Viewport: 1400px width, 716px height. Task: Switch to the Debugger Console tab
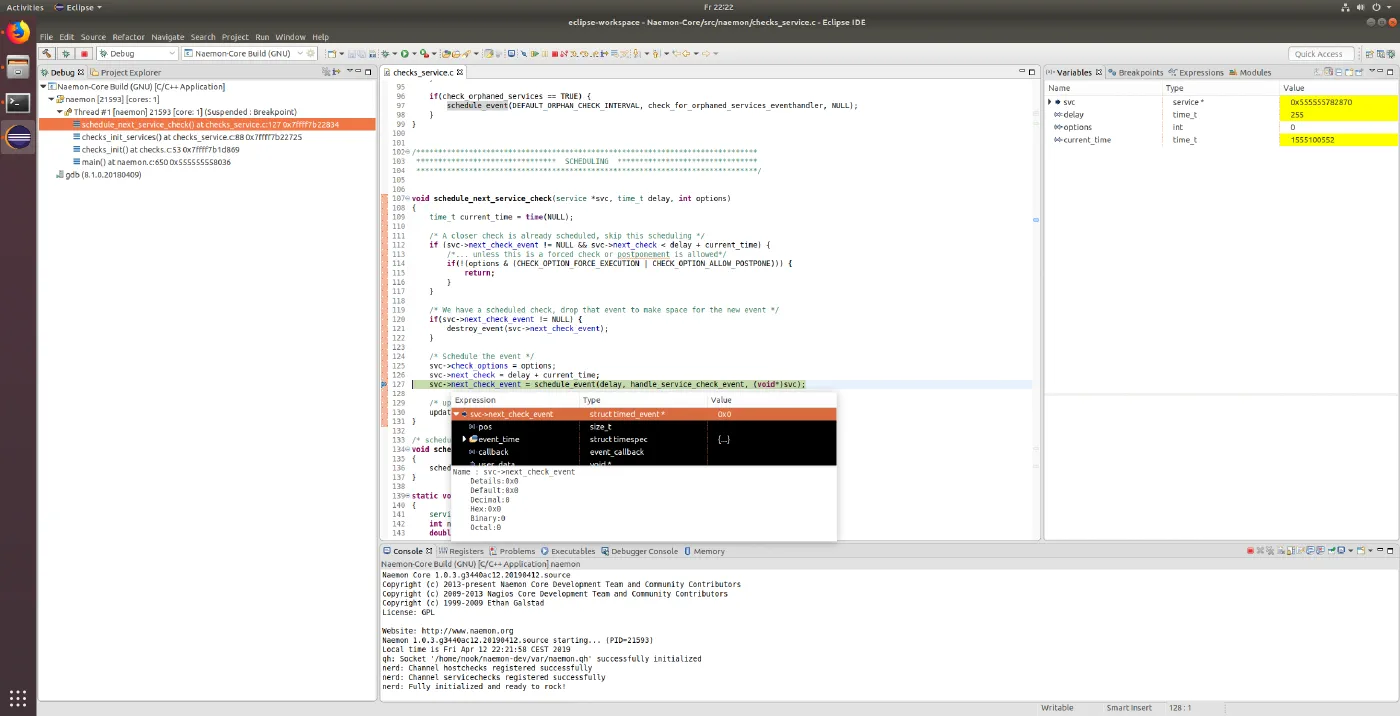click(639, 551)
